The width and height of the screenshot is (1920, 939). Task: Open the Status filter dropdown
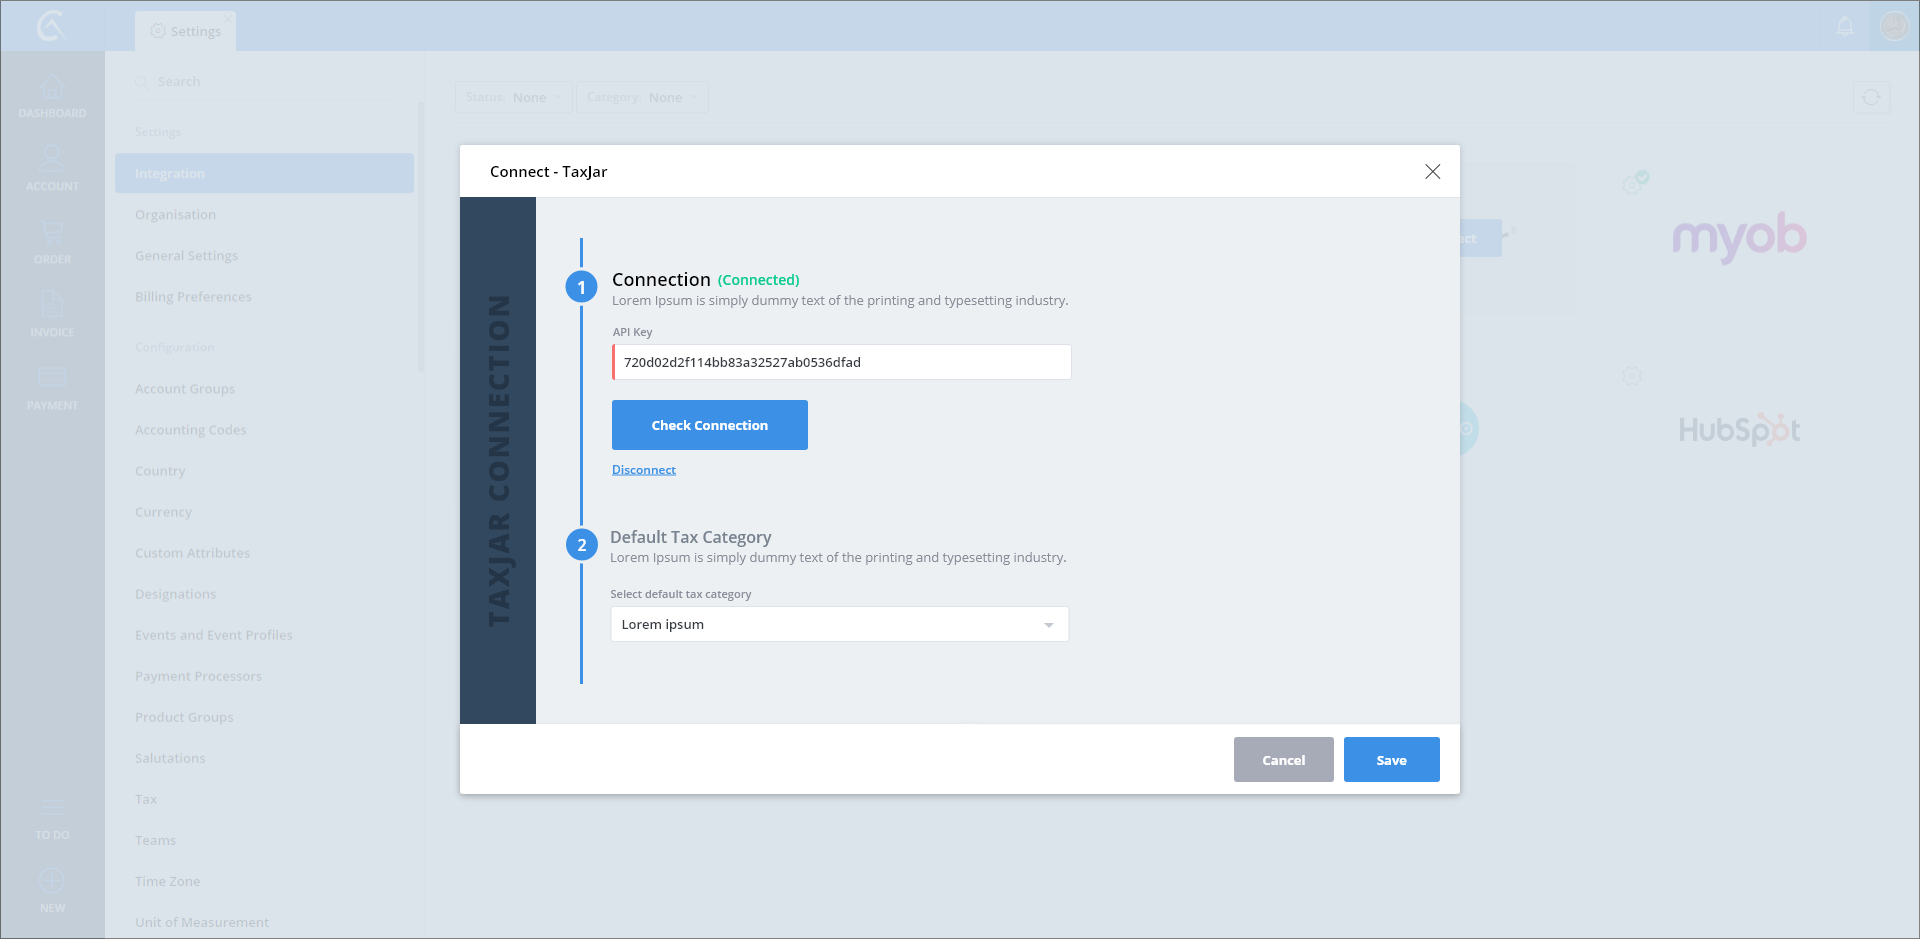pos(513,98)
